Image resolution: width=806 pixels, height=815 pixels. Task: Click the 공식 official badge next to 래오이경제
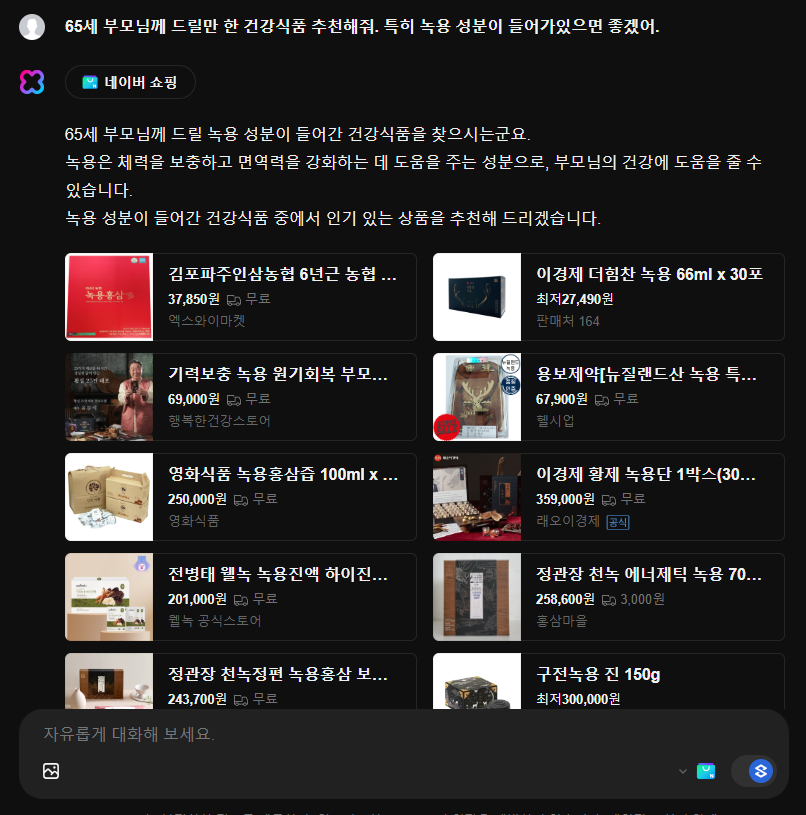pos(618,522)
